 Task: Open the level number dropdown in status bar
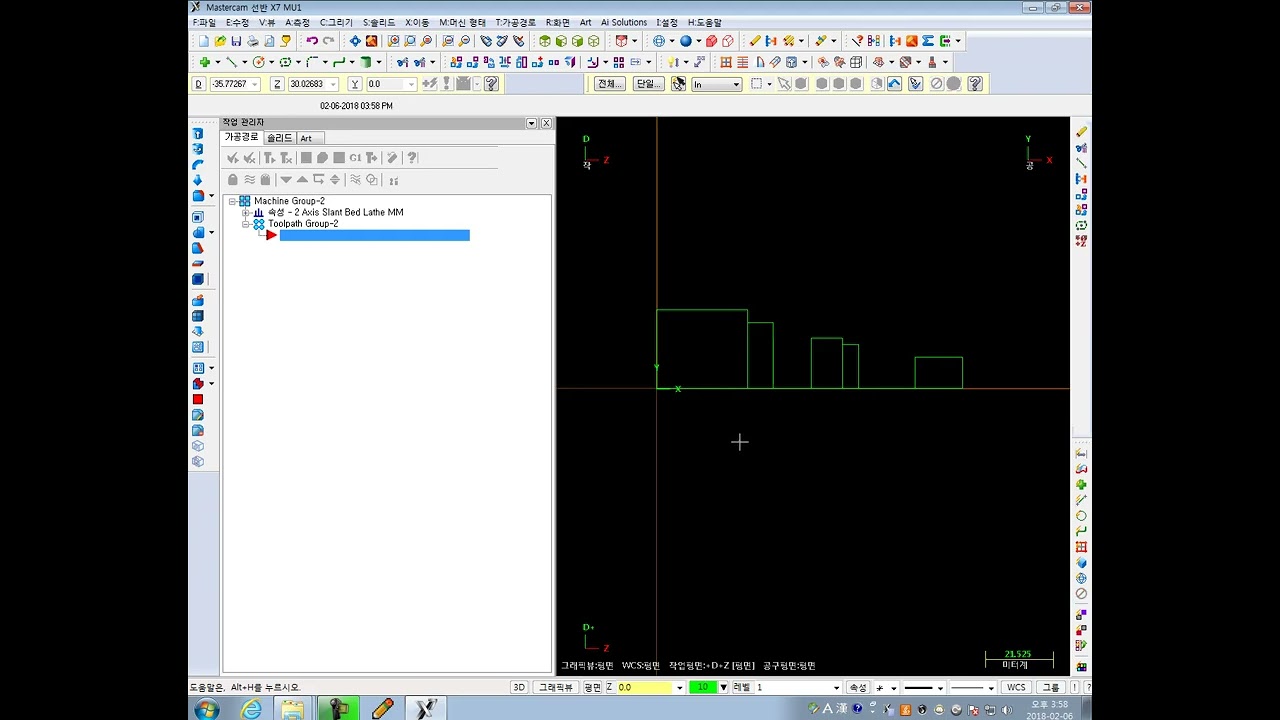[836, 688]
